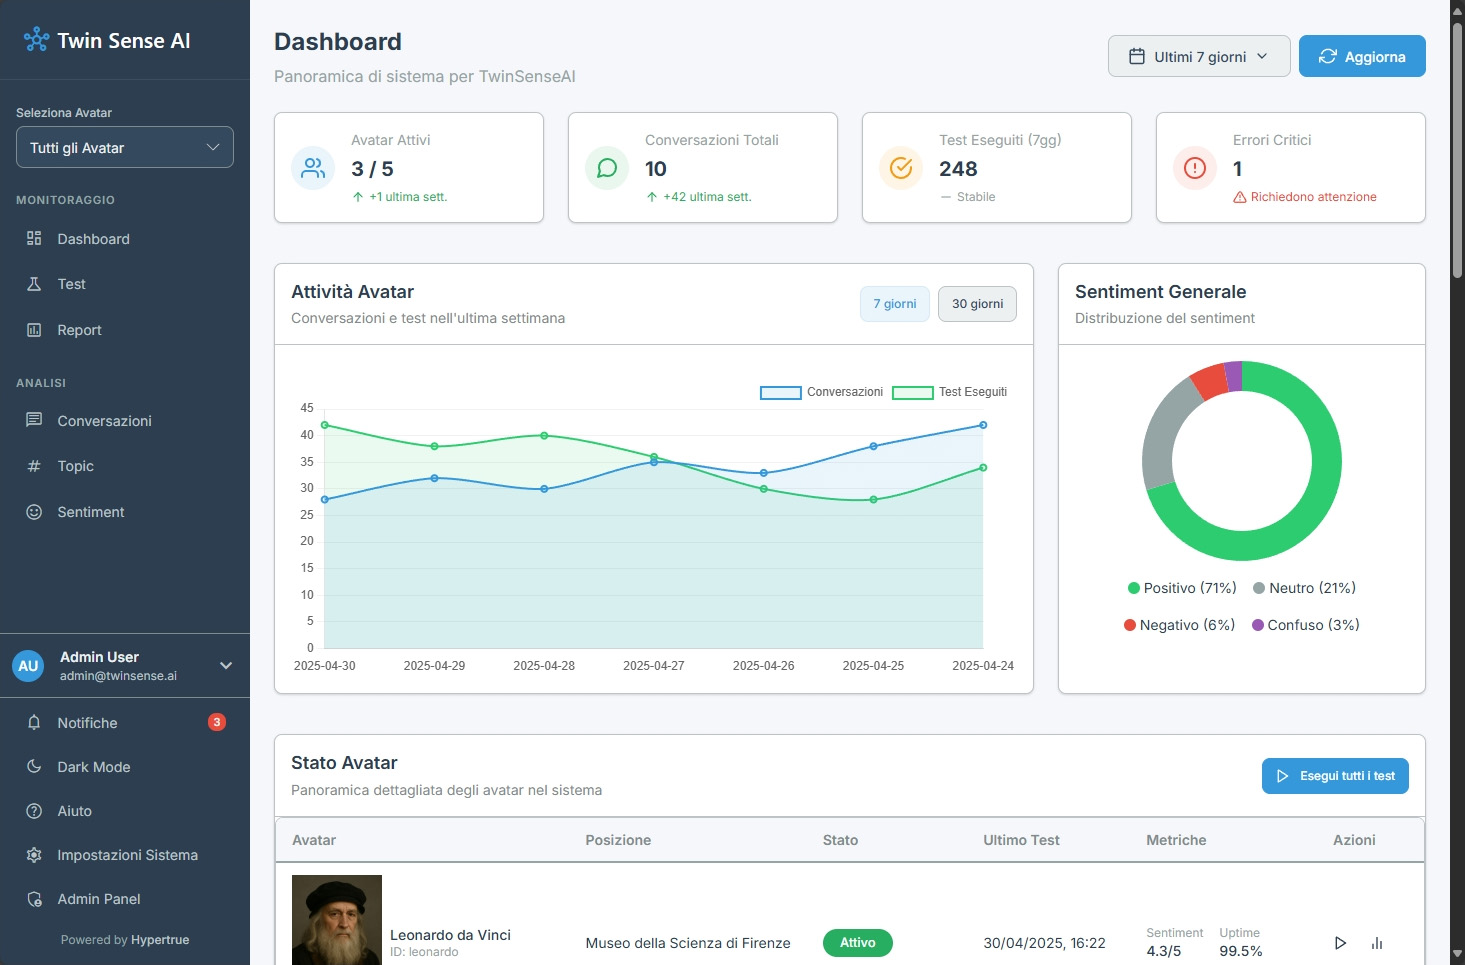This screenshot has width=1465, height=965.
Task: Click Leonardo da Vinci's portrait thumbnail
Action: click(337, 920)
